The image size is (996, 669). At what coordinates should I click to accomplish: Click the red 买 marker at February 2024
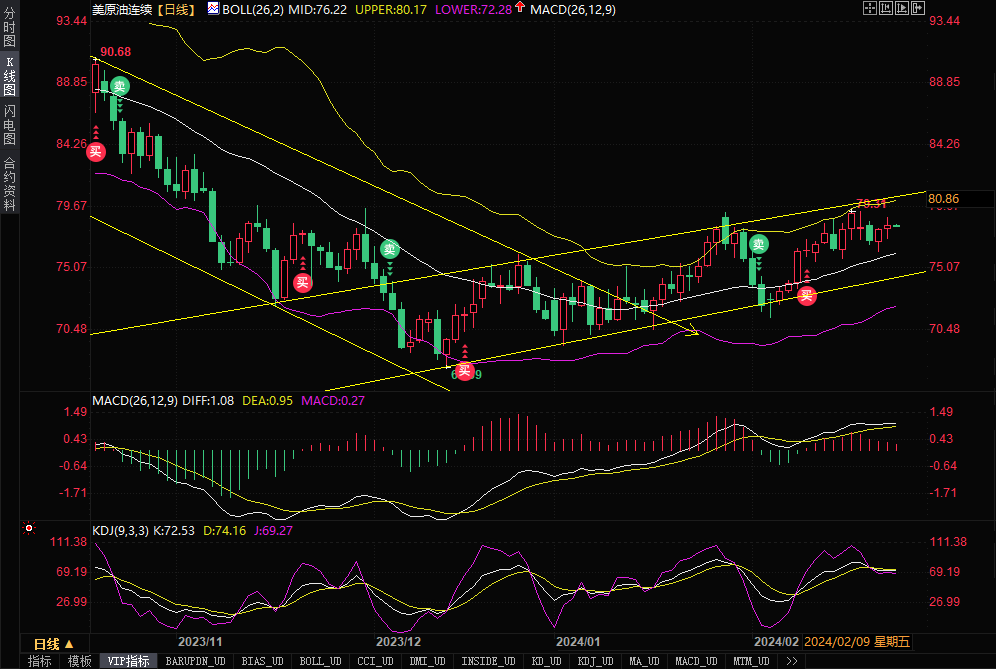point(806,295)
